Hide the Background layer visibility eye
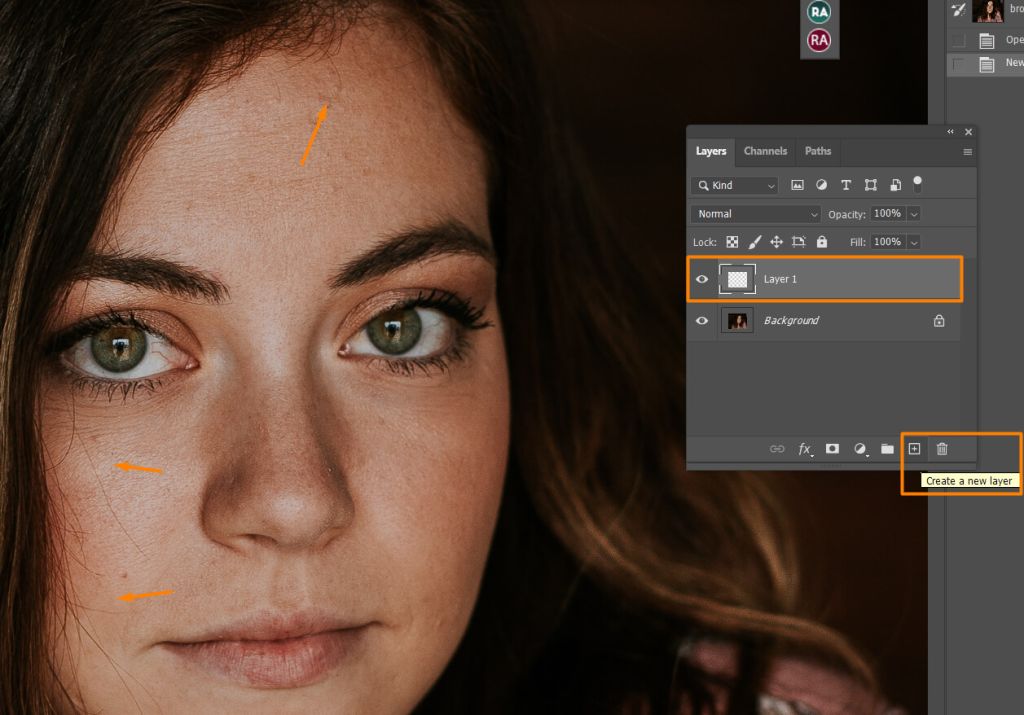 click(702, 320)
